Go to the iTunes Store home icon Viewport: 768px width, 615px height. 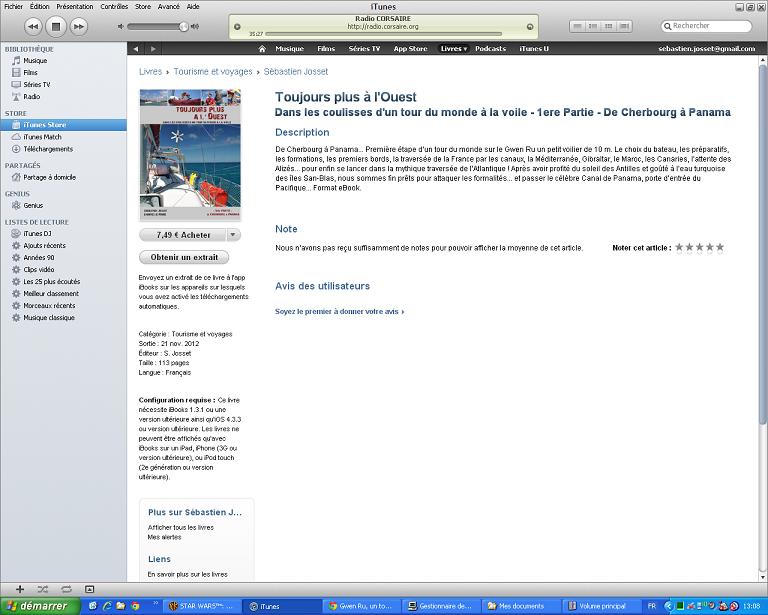coord(262,48)
